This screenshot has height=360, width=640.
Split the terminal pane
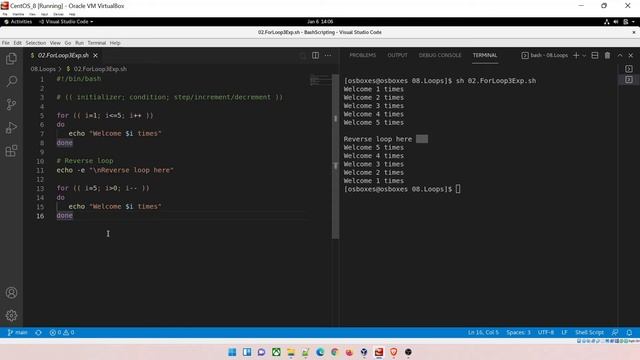[595, 55]
